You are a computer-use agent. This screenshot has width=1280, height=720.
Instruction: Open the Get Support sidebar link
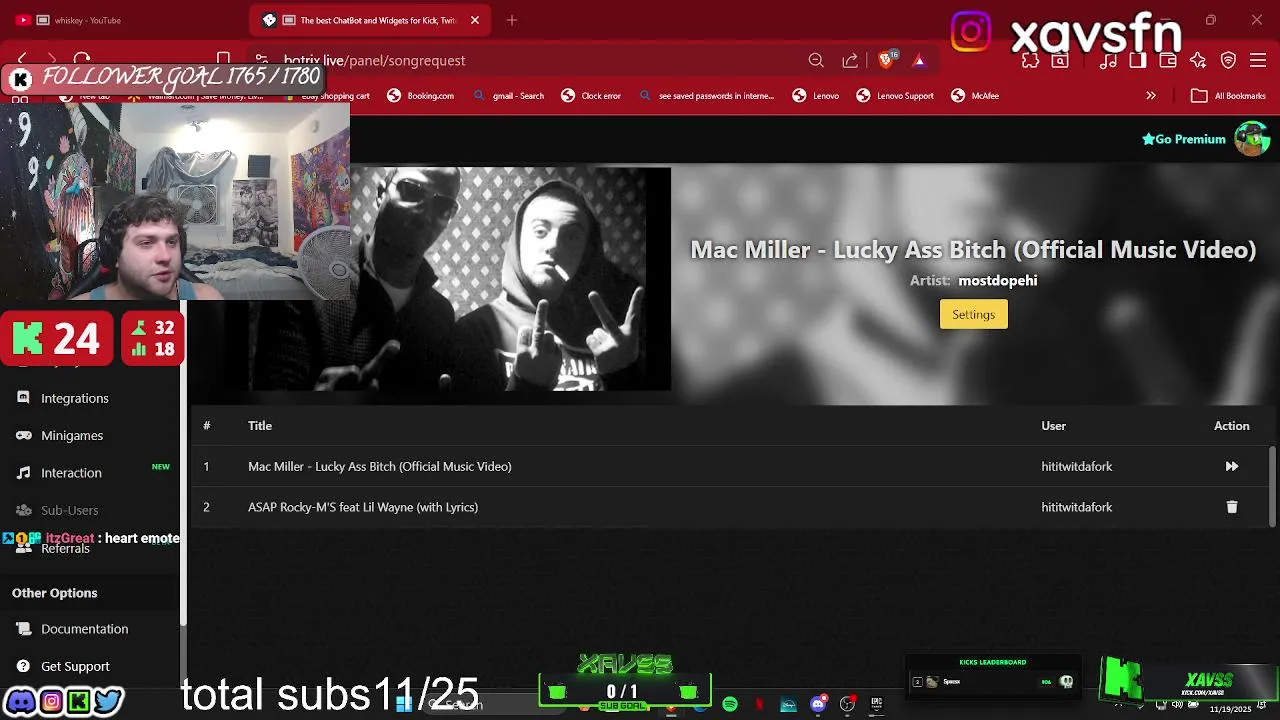tap(75, 666)
